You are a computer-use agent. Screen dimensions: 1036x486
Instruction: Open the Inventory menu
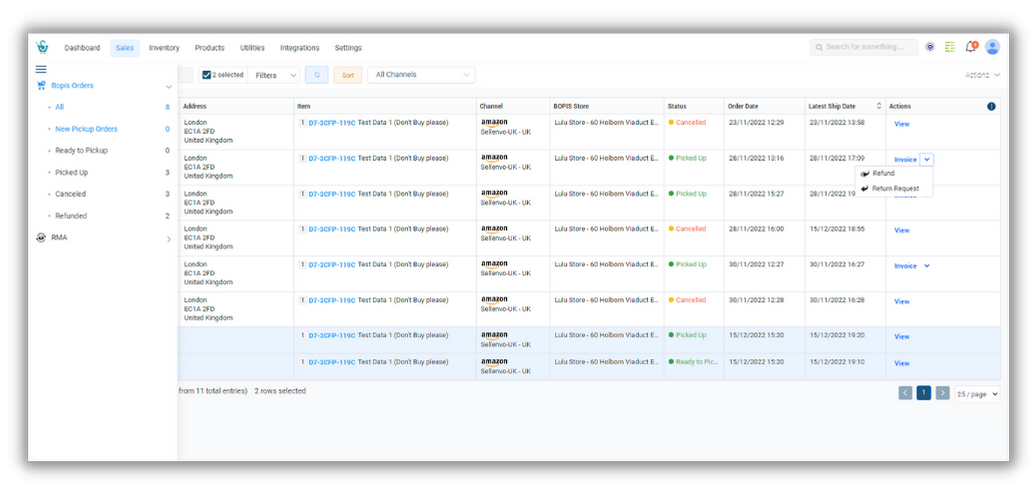164,48
